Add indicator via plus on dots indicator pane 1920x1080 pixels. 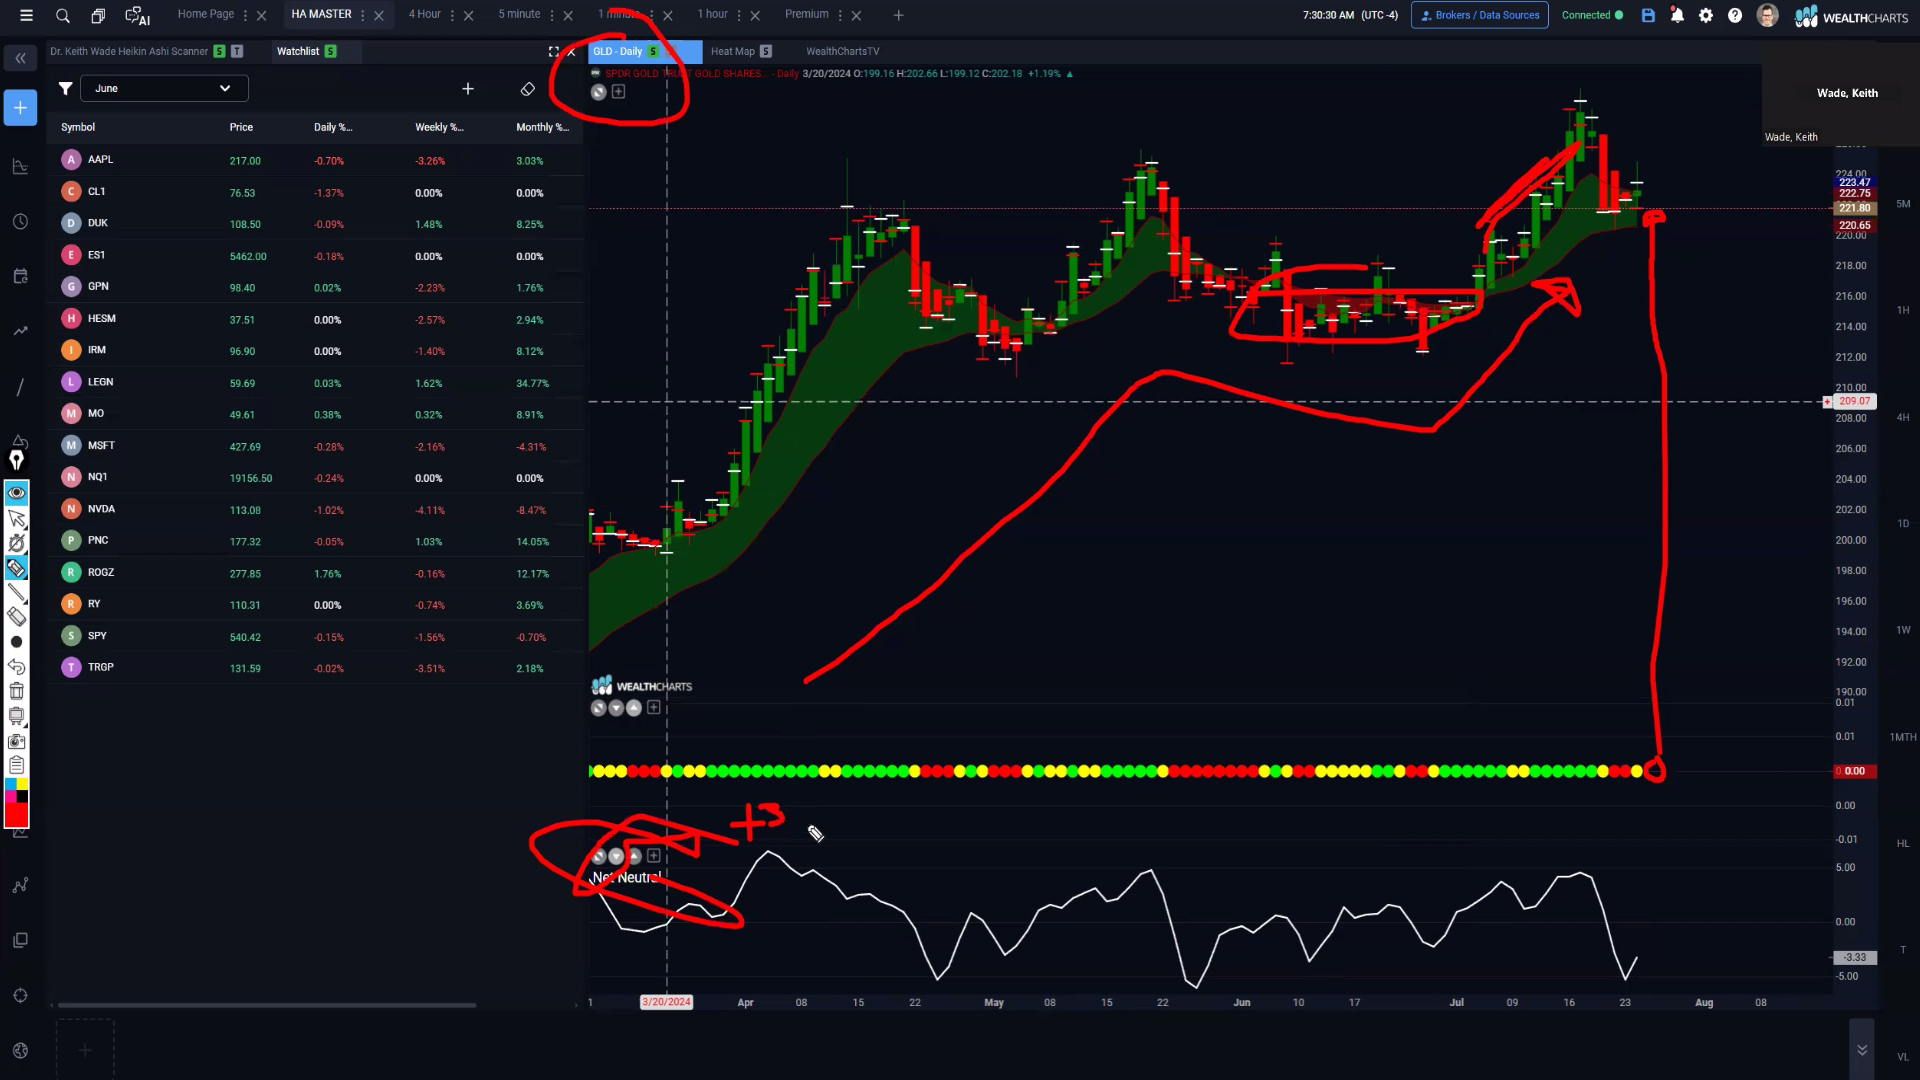click(x=654, y=707)
